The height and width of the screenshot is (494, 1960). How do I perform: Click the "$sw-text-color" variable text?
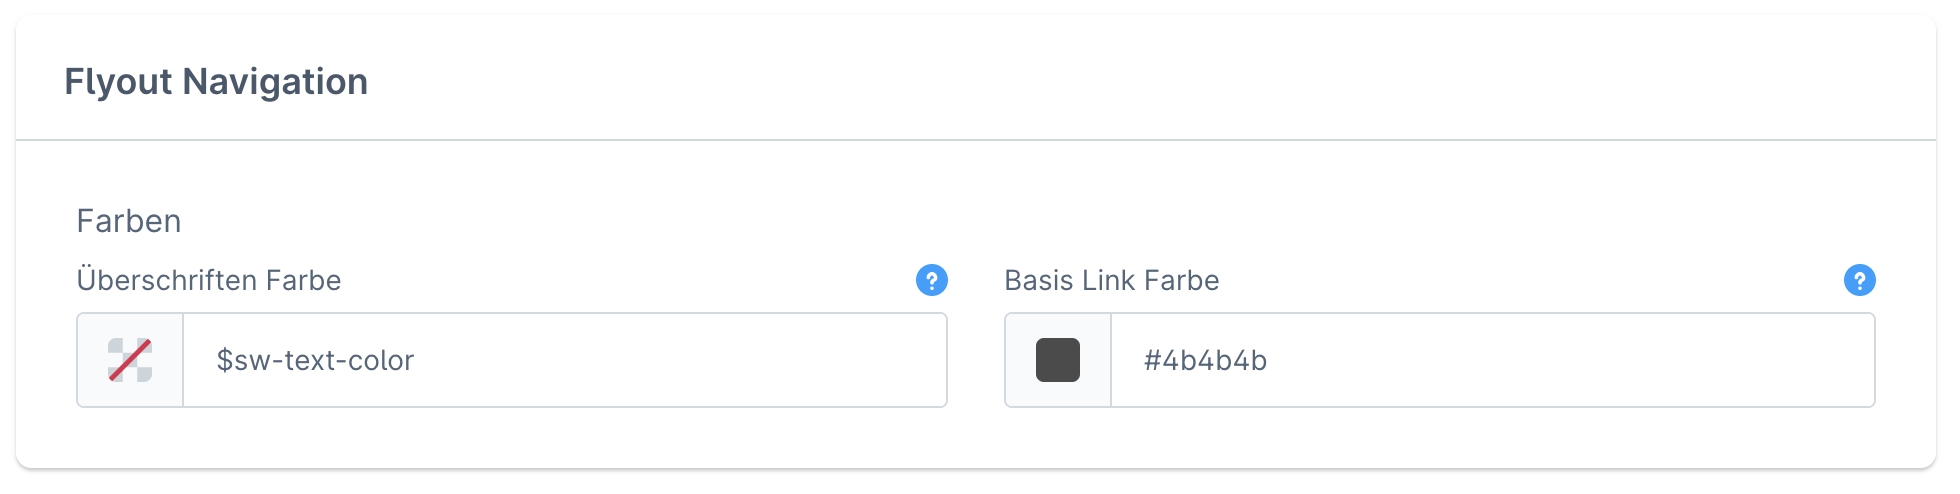(315, 360)
